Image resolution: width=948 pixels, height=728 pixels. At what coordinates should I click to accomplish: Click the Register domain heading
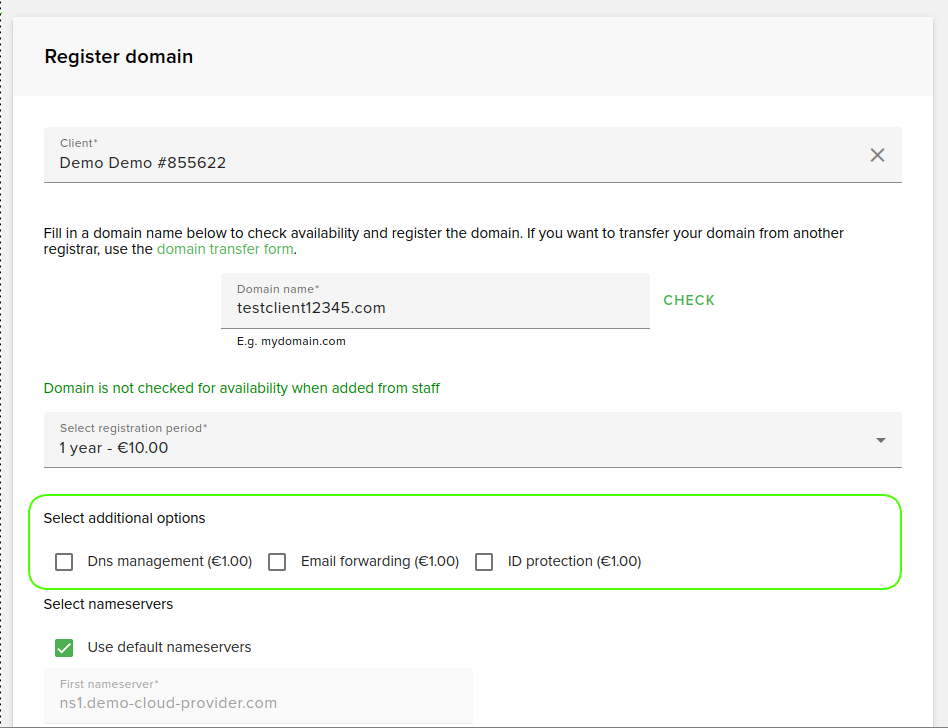click(118, 57)
